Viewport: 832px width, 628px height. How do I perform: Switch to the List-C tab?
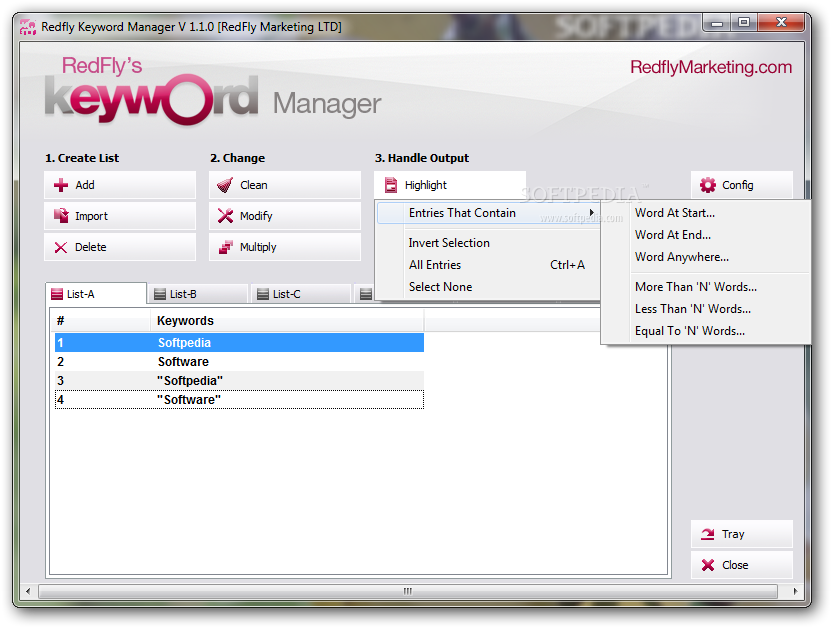click(x=301, y=294)
